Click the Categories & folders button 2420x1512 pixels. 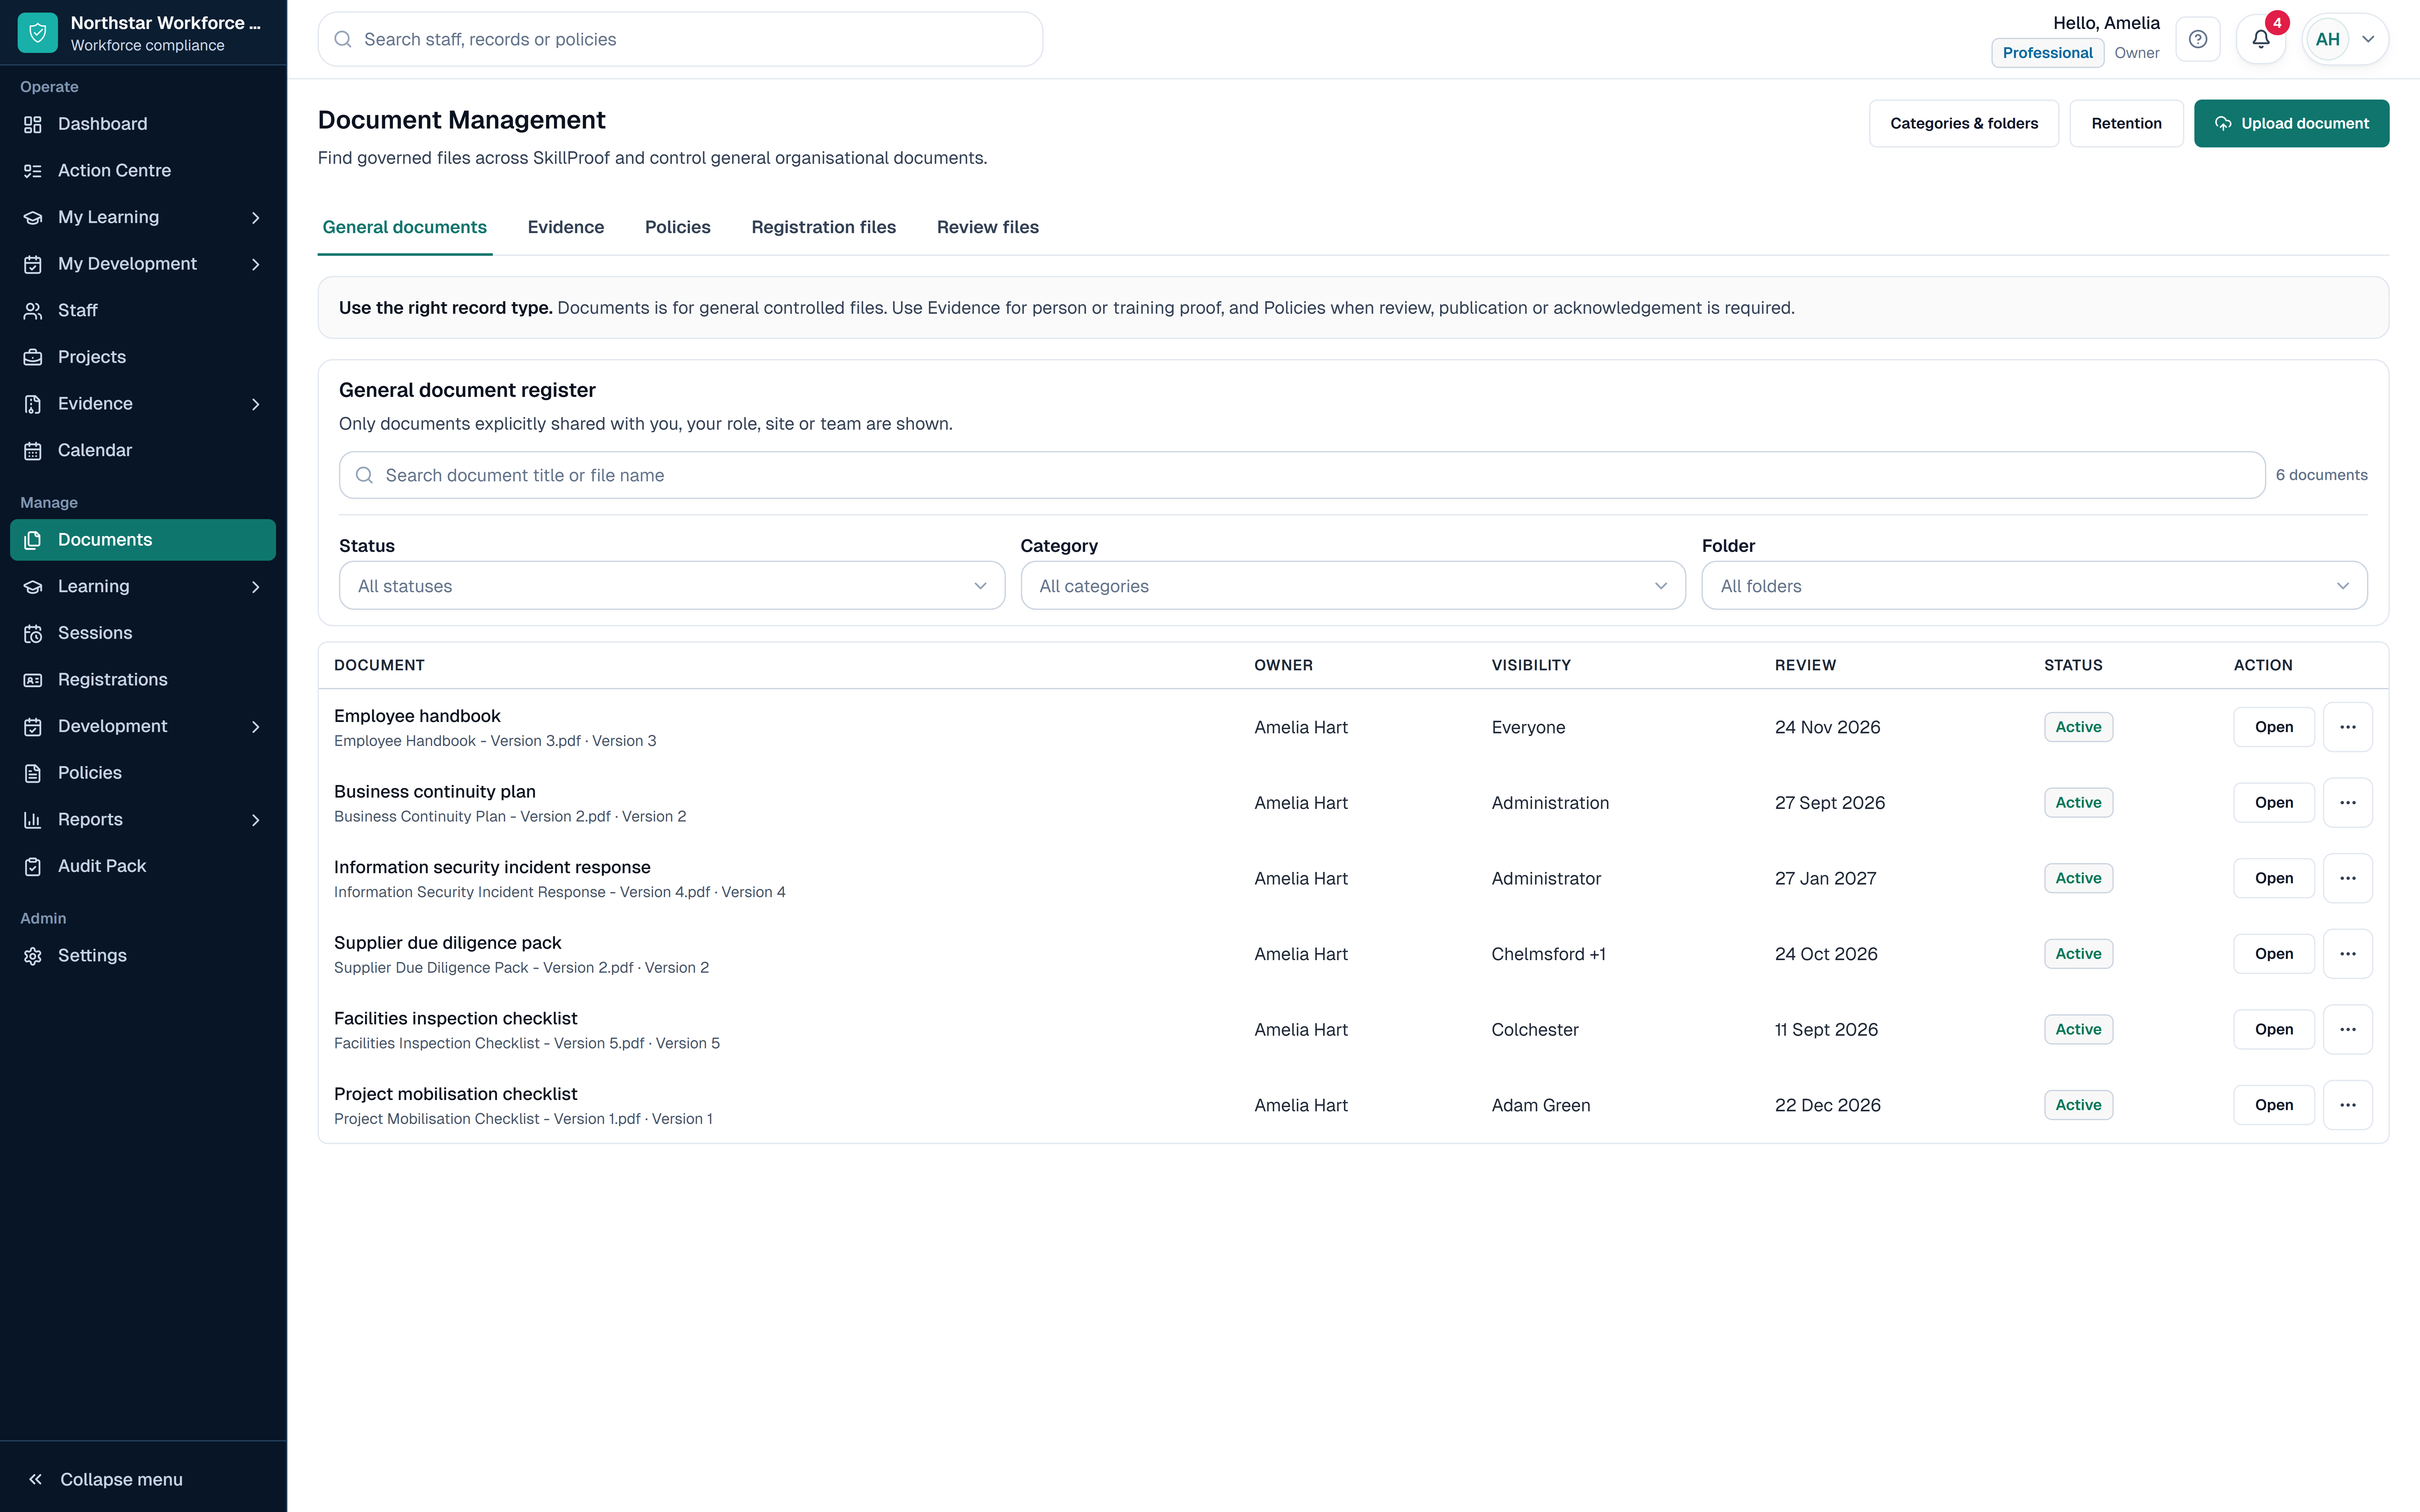[1964, 123]
